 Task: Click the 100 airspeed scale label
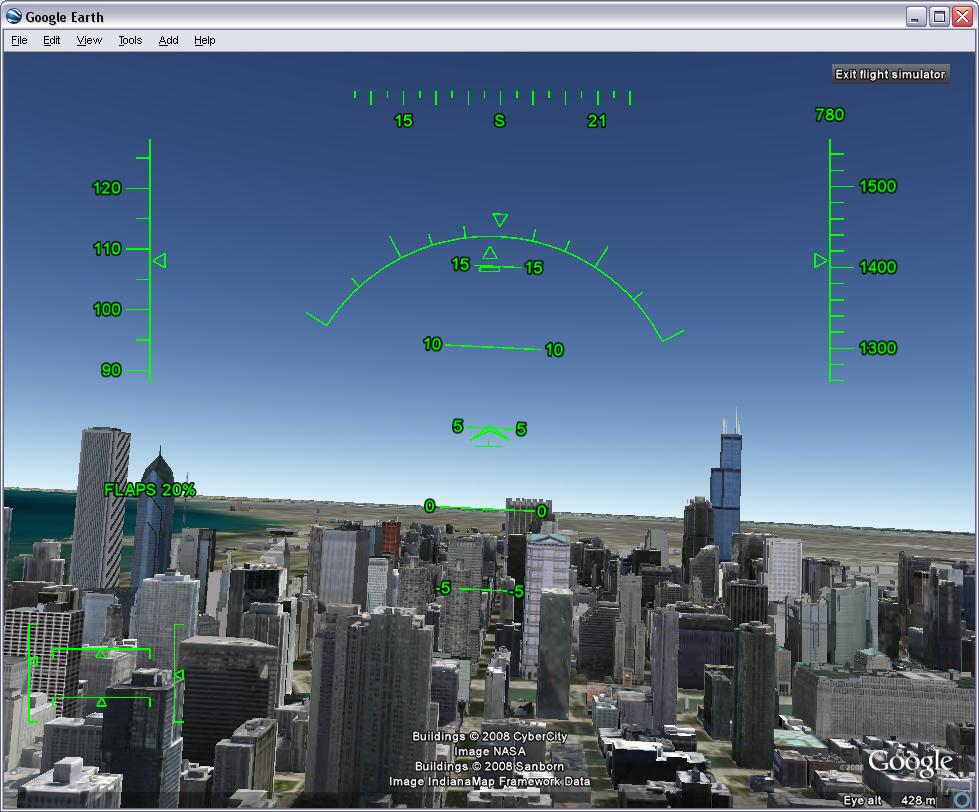107,309
